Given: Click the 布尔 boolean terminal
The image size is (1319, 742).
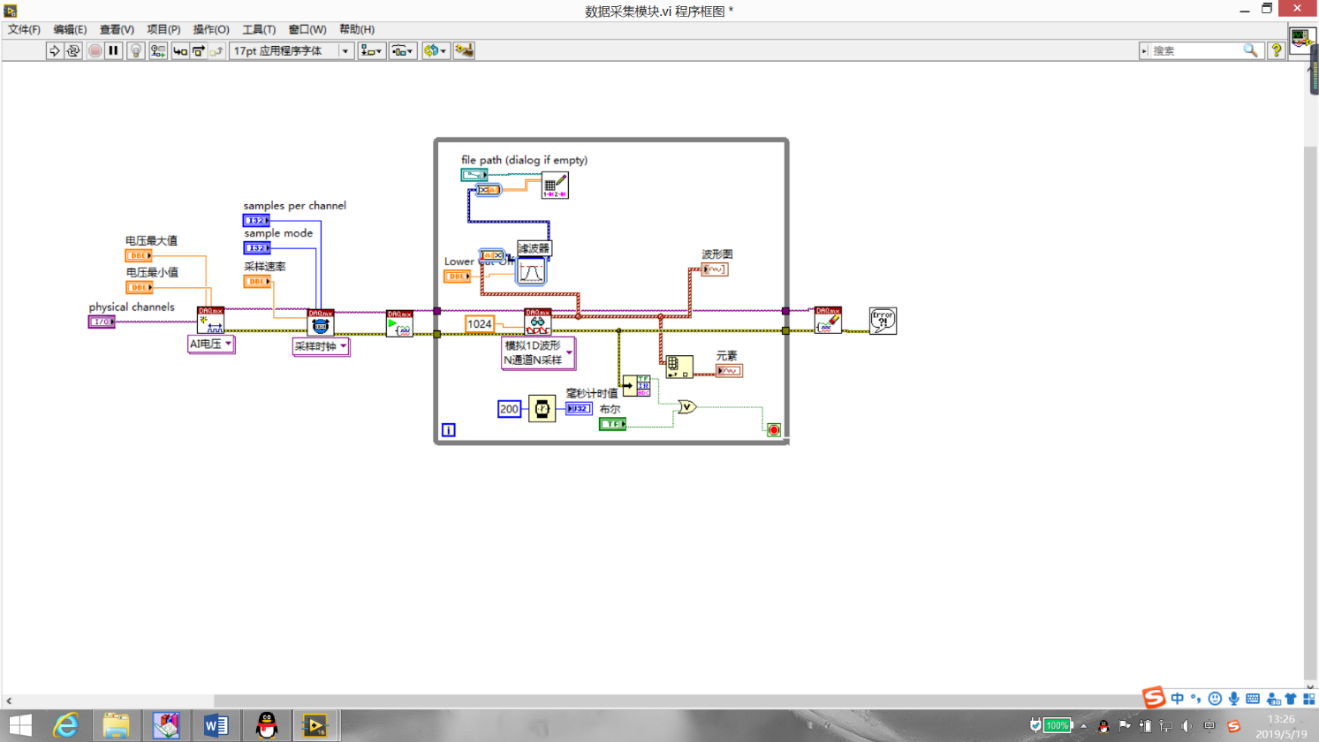Looking at the screenshot, I should pos(612,424).
